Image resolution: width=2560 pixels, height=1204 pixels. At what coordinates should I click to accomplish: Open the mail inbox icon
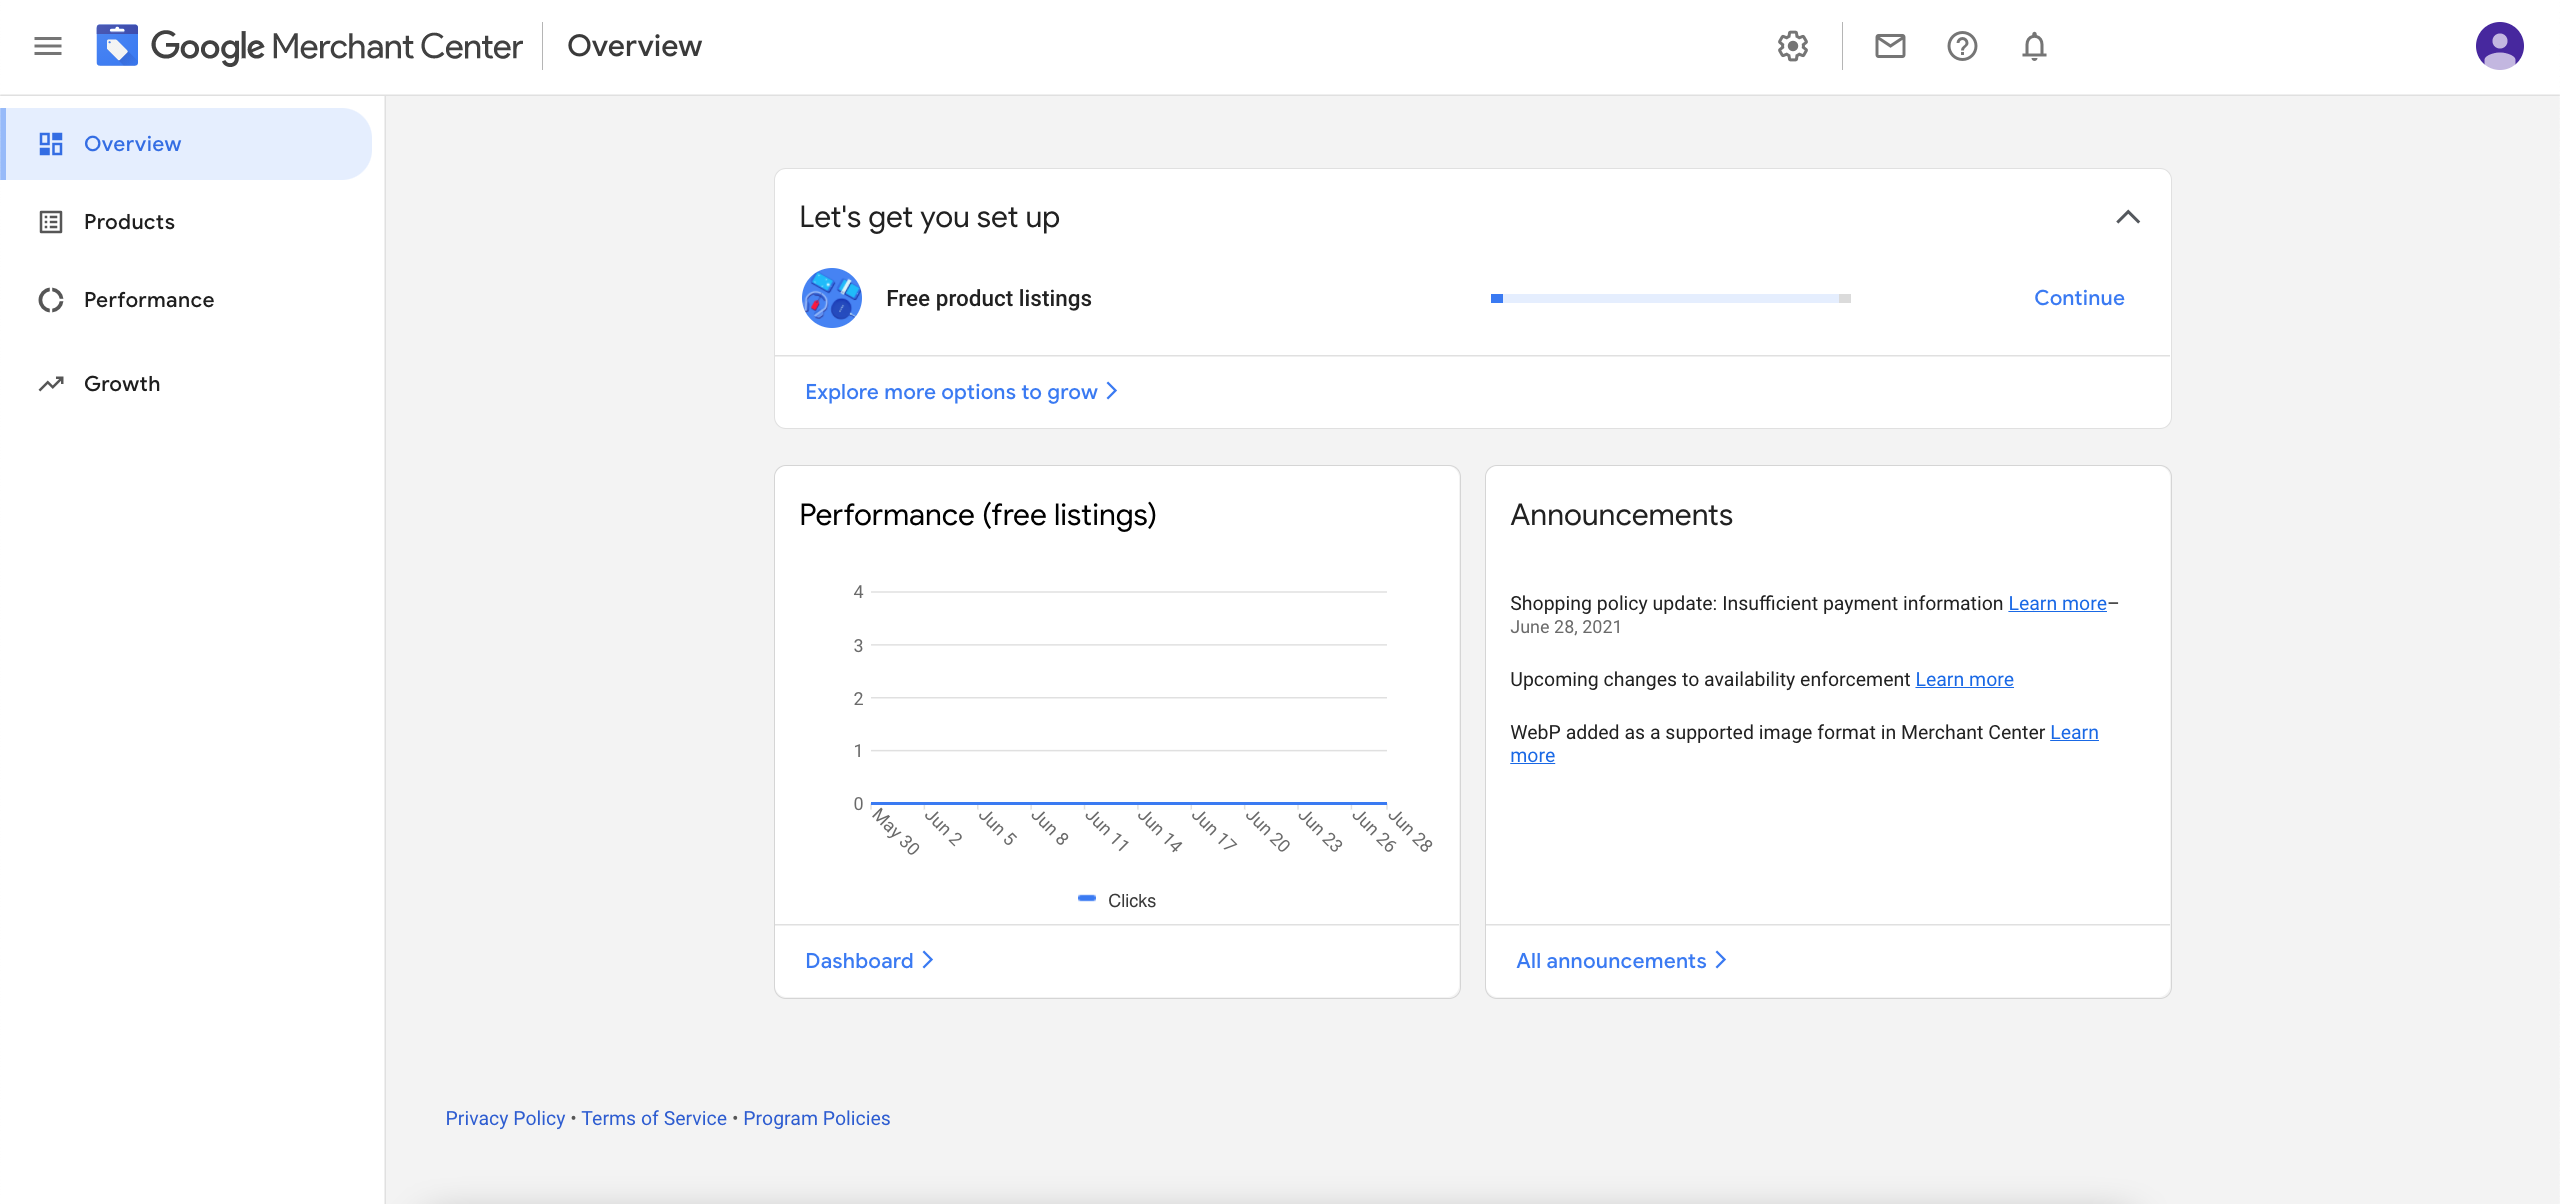coord(1889,46)
